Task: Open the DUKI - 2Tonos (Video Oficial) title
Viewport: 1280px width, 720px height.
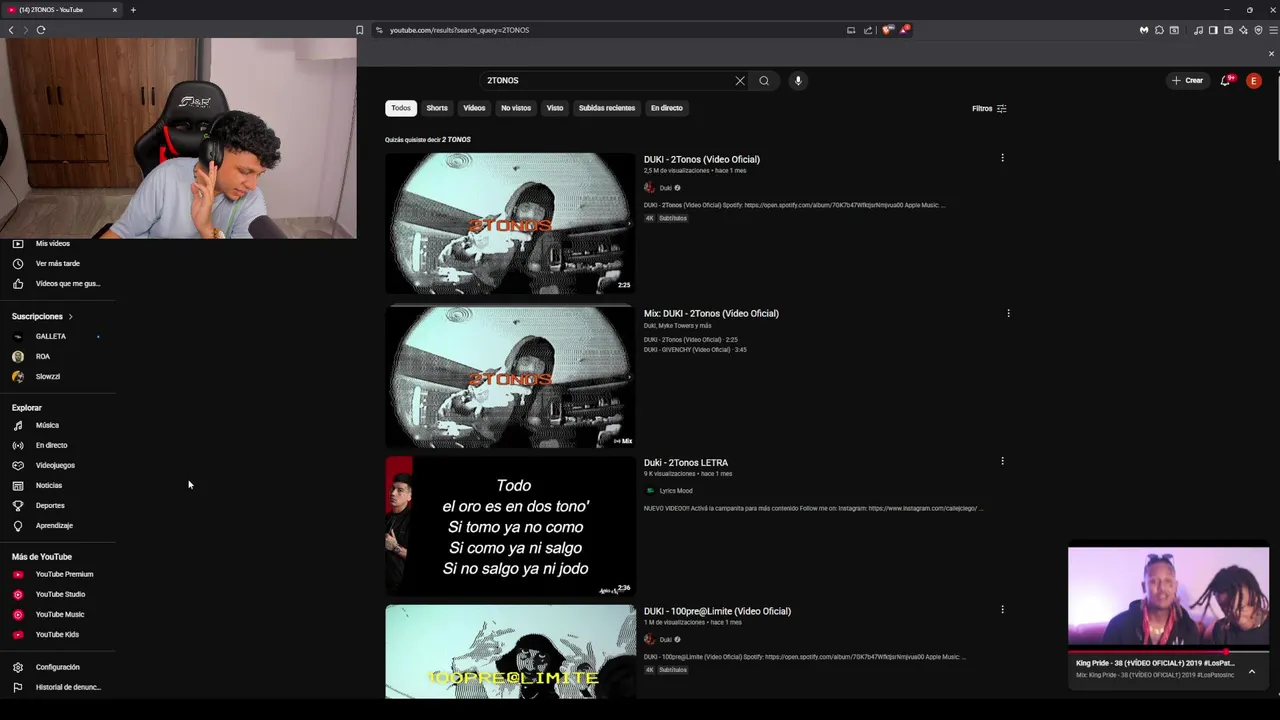Action: coord(702,160)
